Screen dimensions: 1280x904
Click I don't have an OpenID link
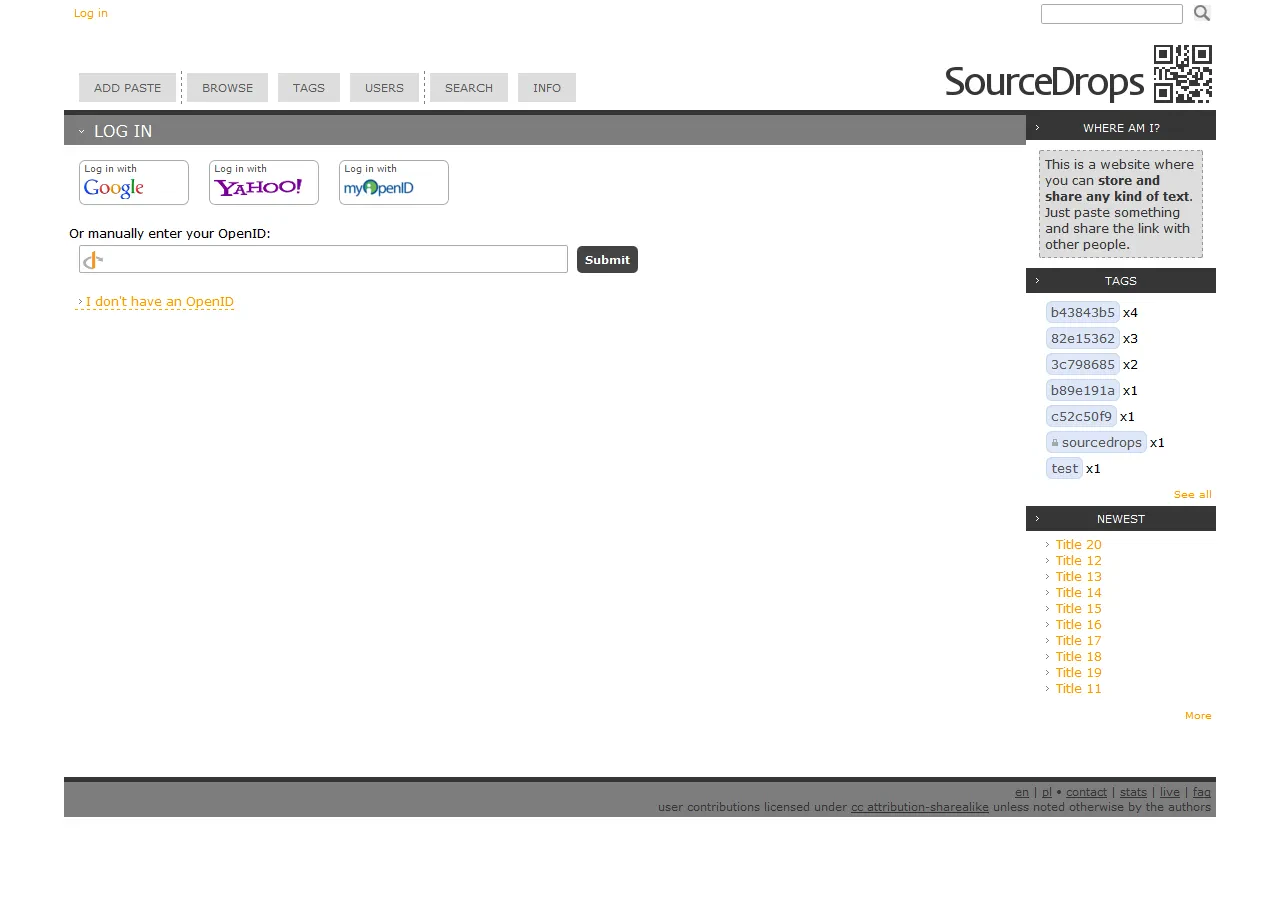click(156, 302)
